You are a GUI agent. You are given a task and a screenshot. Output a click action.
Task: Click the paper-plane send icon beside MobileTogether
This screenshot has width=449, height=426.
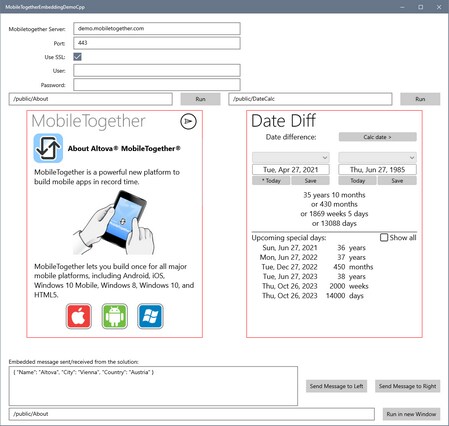pos(188,121)
